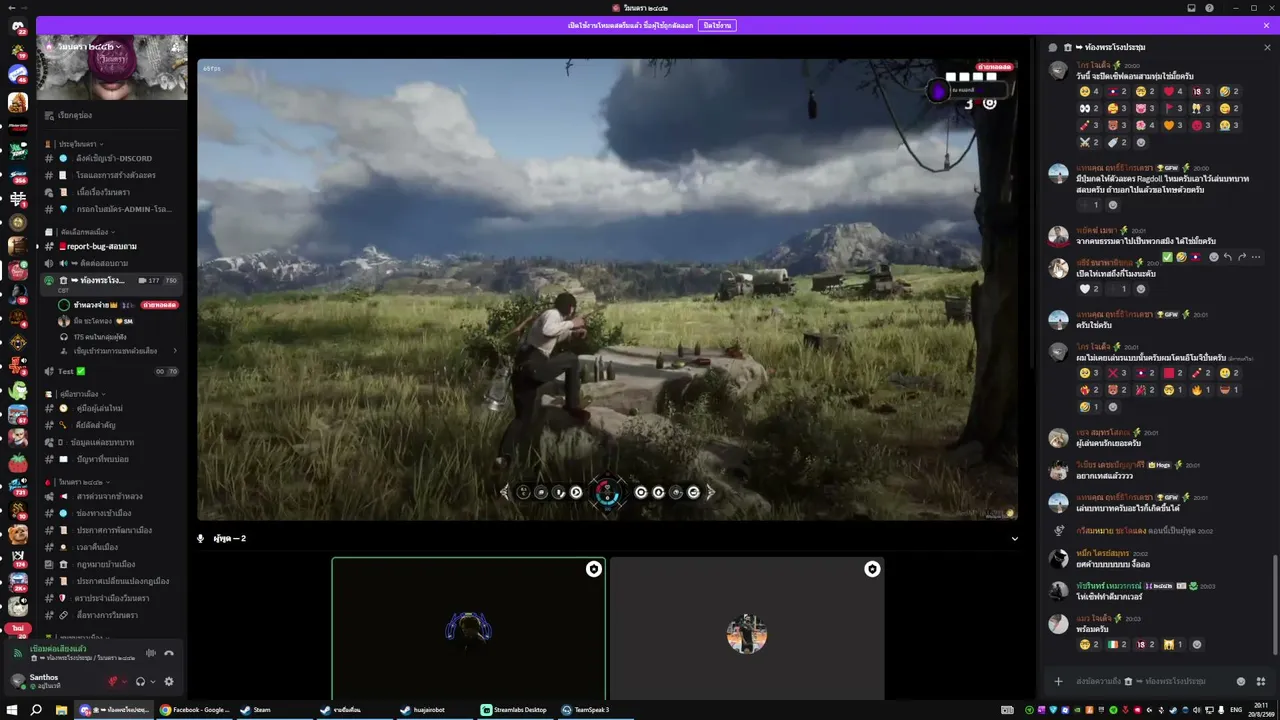Open the emoji picker in chat box
1280x720 pixels.
(x=1241, y=681)
